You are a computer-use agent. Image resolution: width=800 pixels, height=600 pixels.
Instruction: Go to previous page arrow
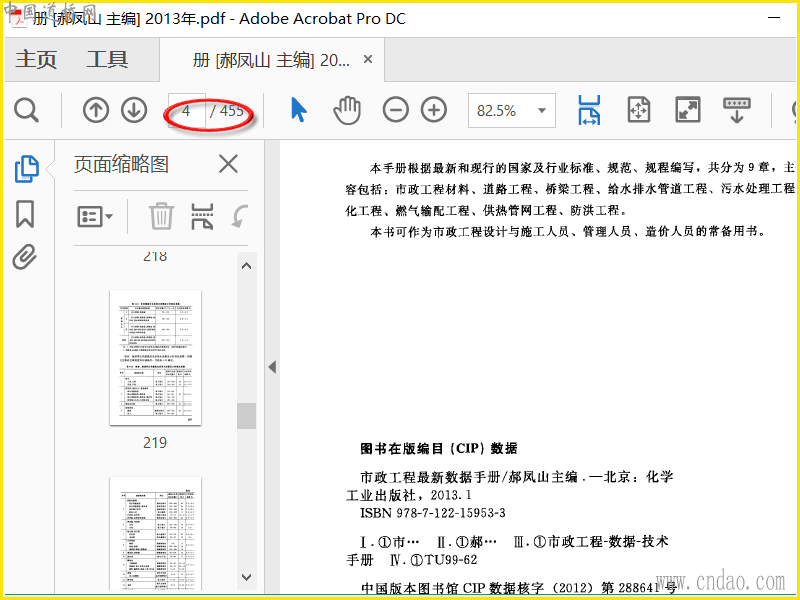click(x=96, y=110)
